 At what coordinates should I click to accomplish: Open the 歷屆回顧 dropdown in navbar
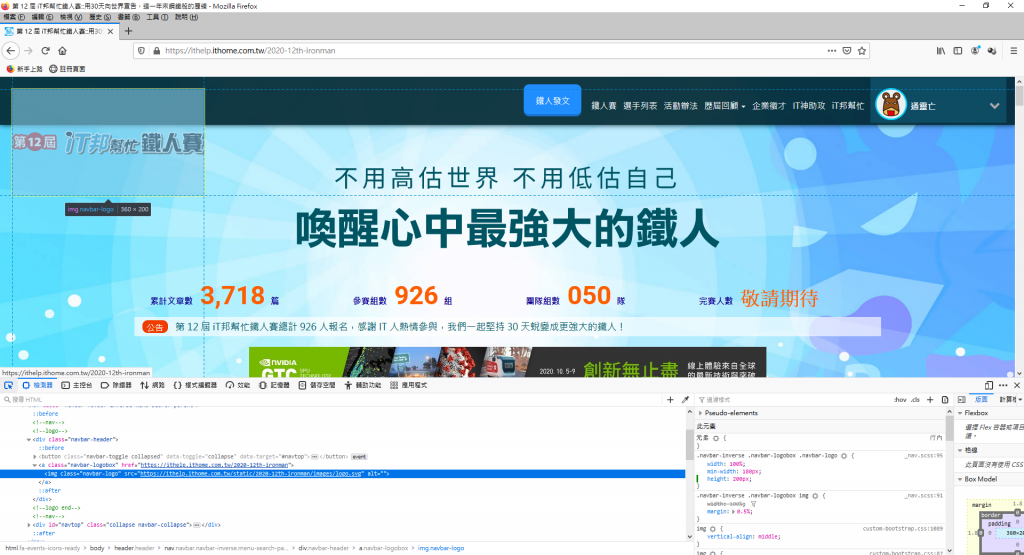click(x=724, y=106)
